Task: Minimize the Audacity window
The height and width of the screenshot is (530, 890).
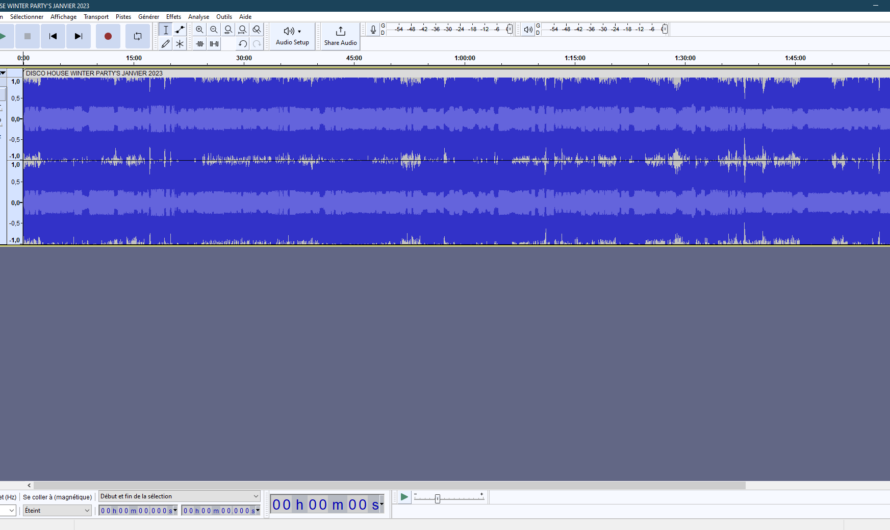Action: (x=875, y=5)
